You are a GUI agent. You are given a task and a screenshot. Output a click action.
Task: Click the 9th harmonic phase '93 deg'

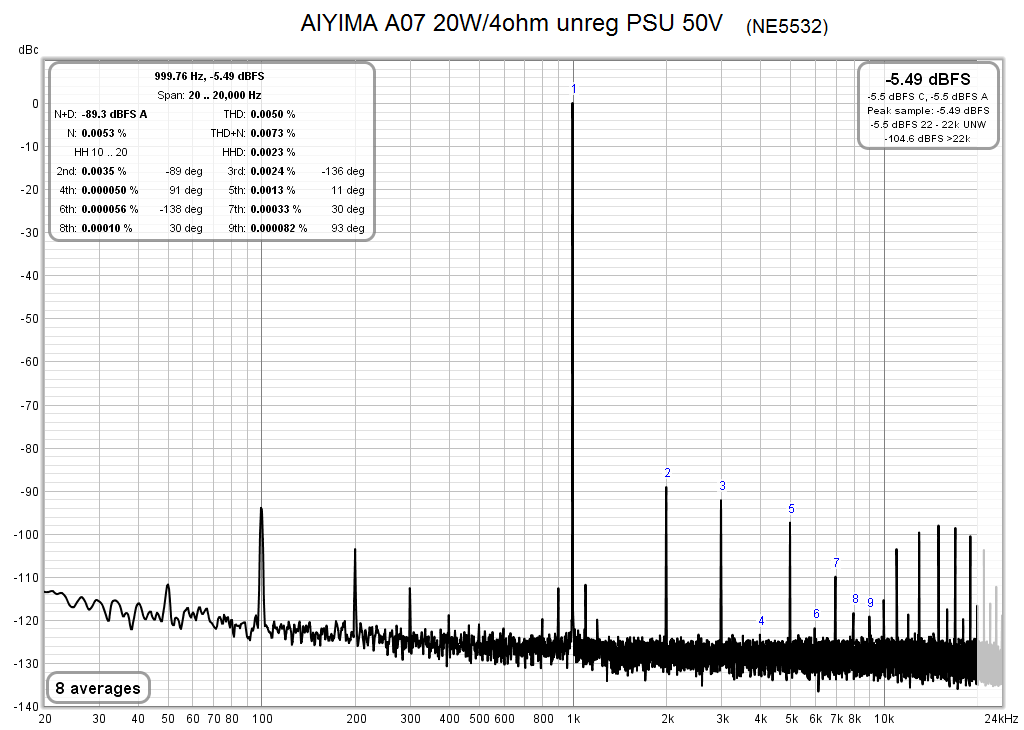(347, 228)
